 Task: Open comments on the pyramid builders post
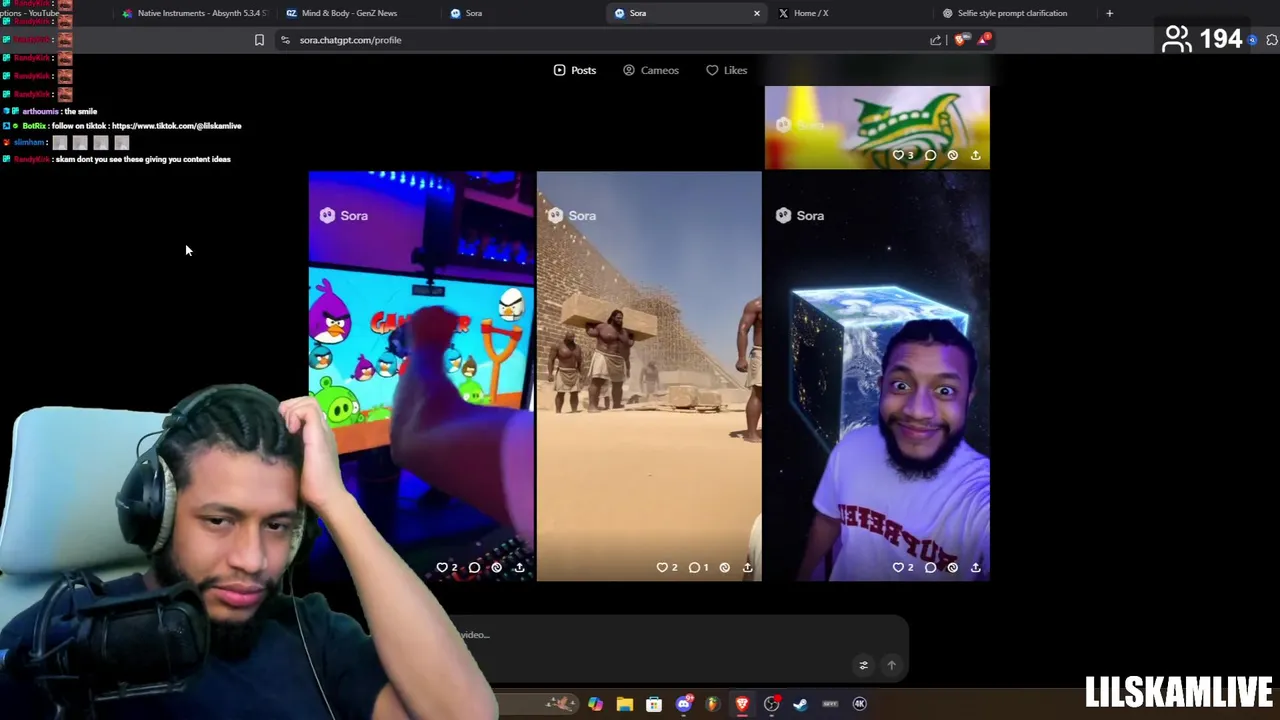point(694,567)
